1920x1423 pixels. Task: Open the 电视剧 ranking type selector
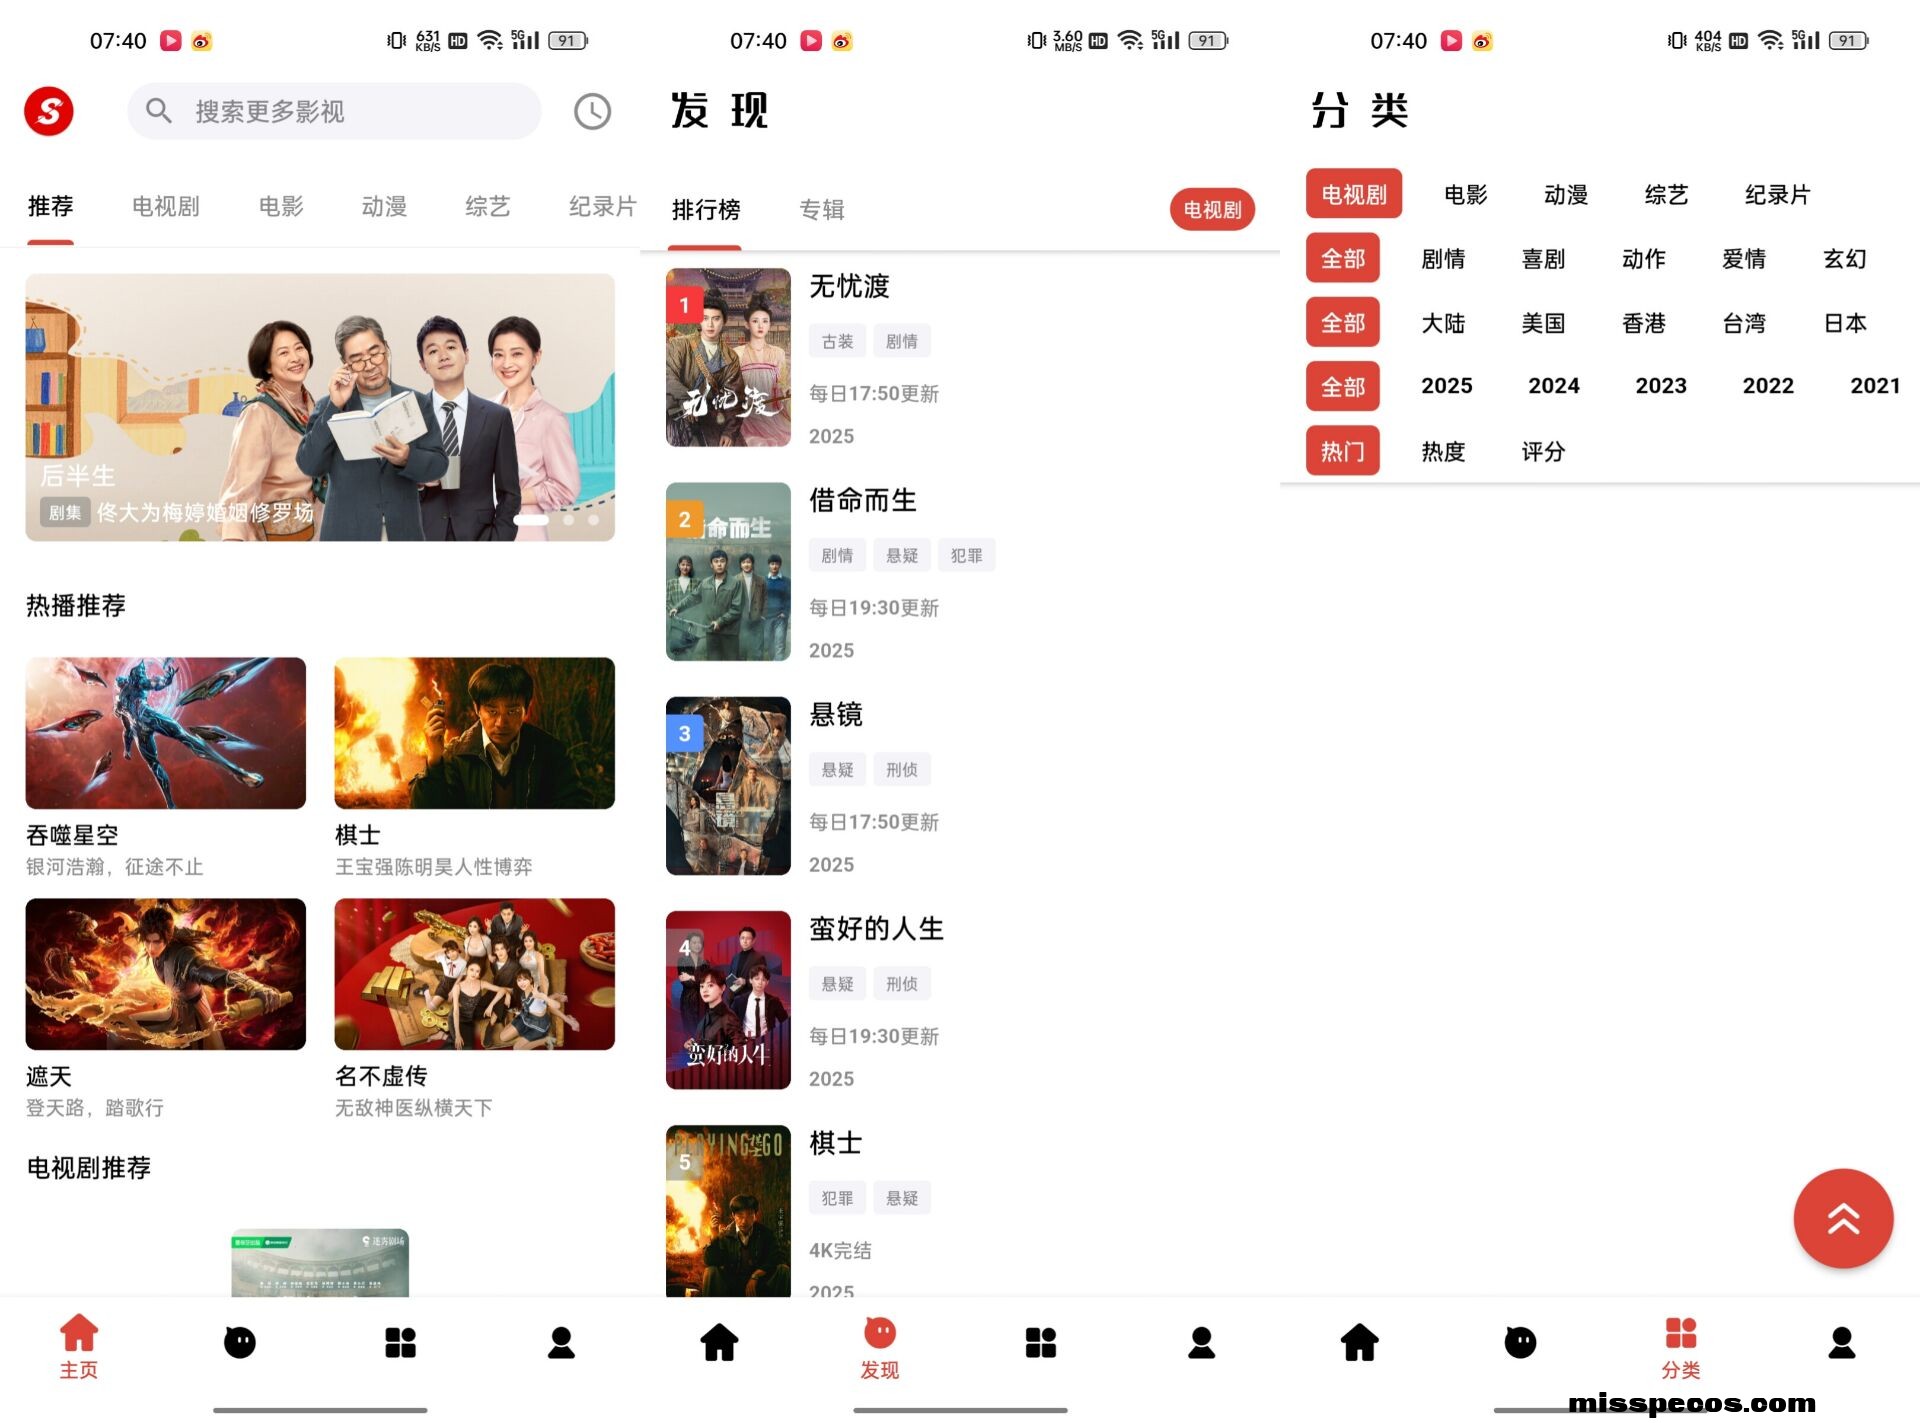(x=1212, y=209)
